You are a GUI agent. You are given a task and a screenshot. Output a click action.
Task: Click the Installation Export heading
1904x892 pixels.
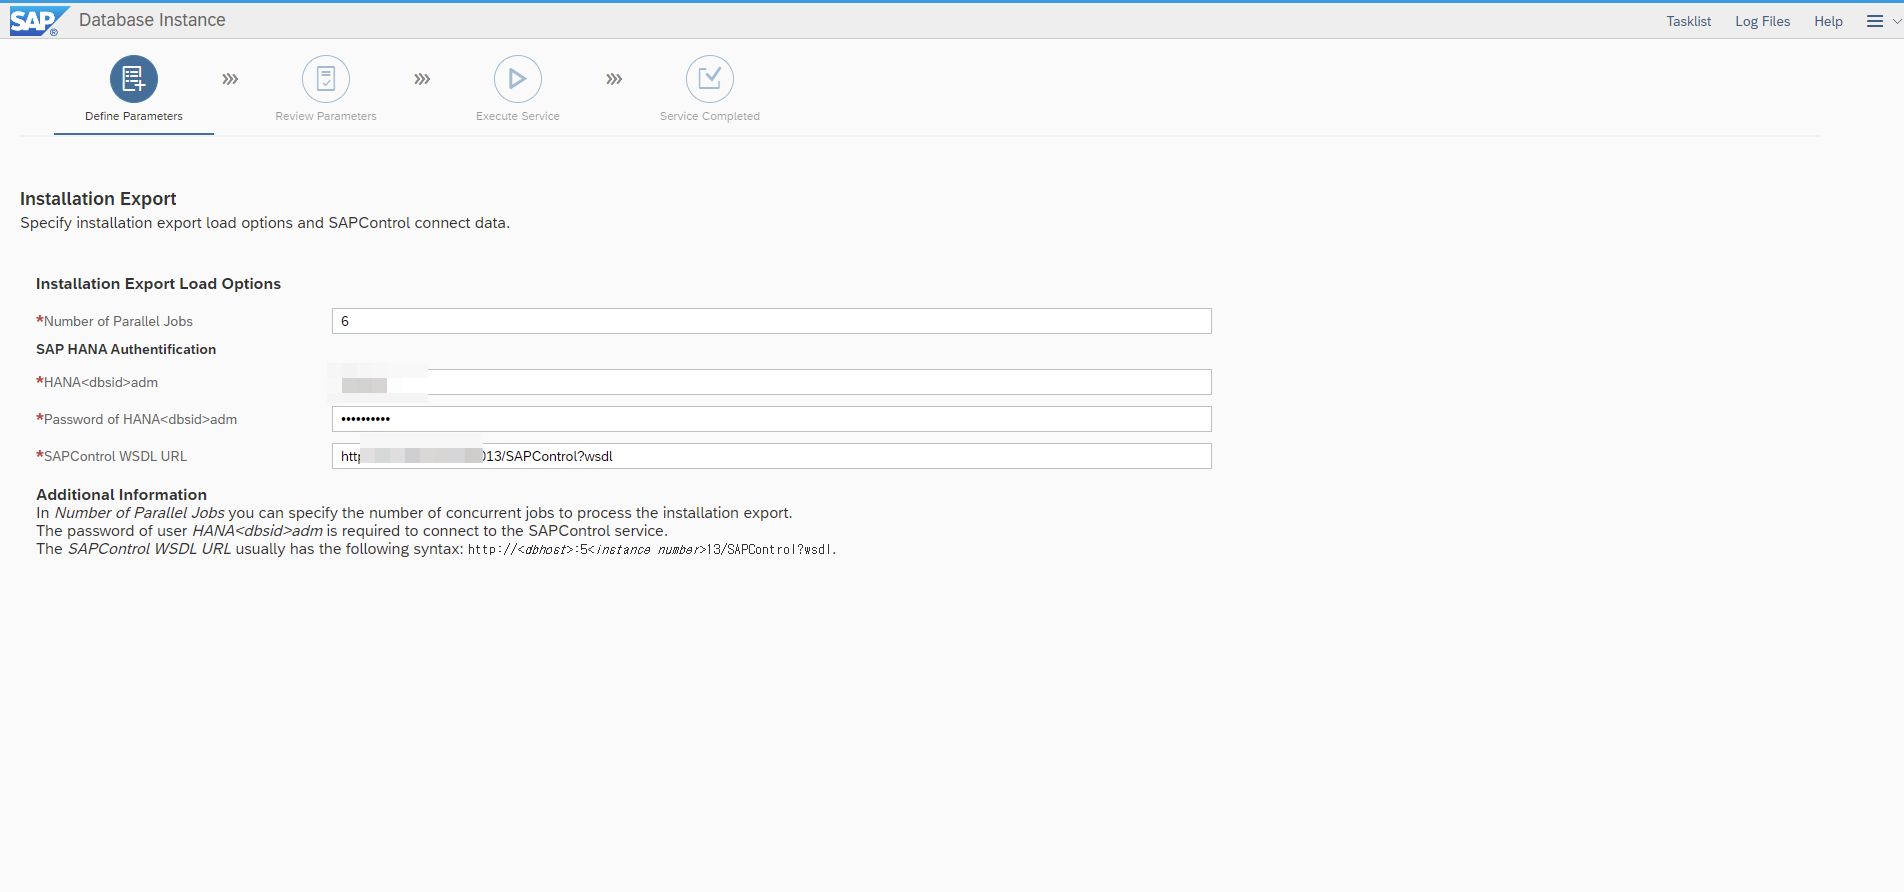click(98, 199)
